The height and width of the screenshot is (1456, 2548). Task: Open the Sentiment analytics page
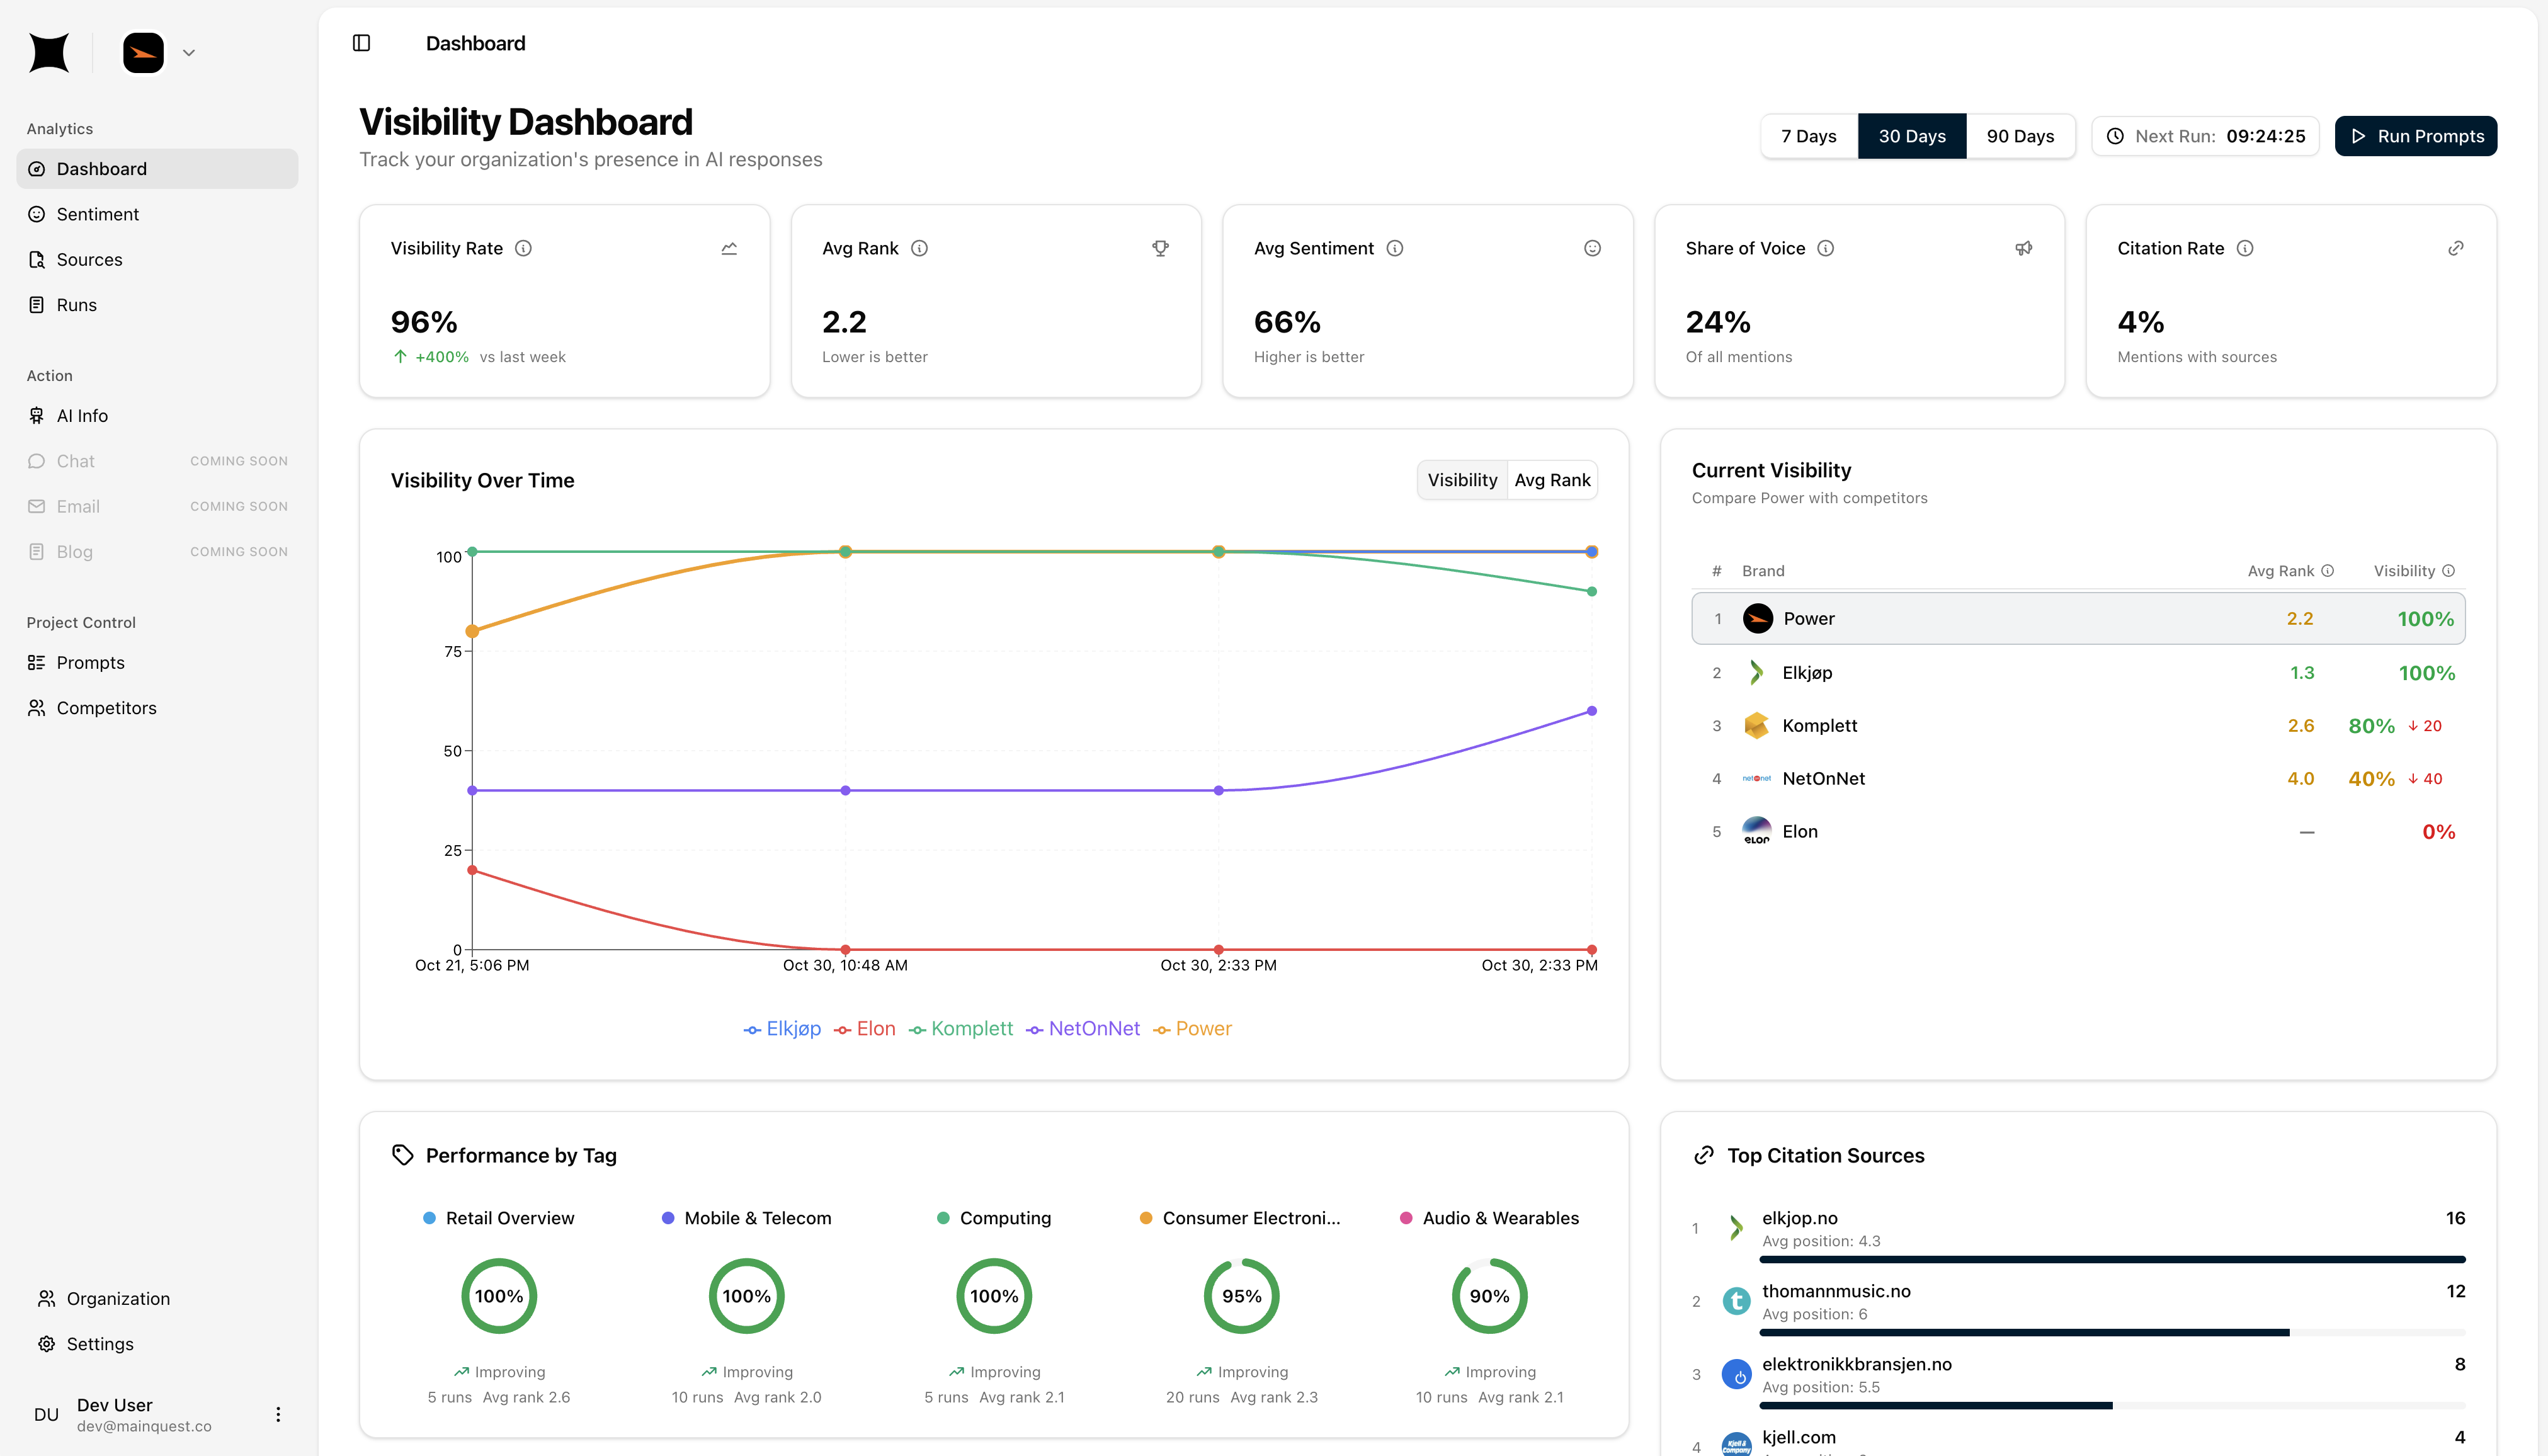click(97, 214)
